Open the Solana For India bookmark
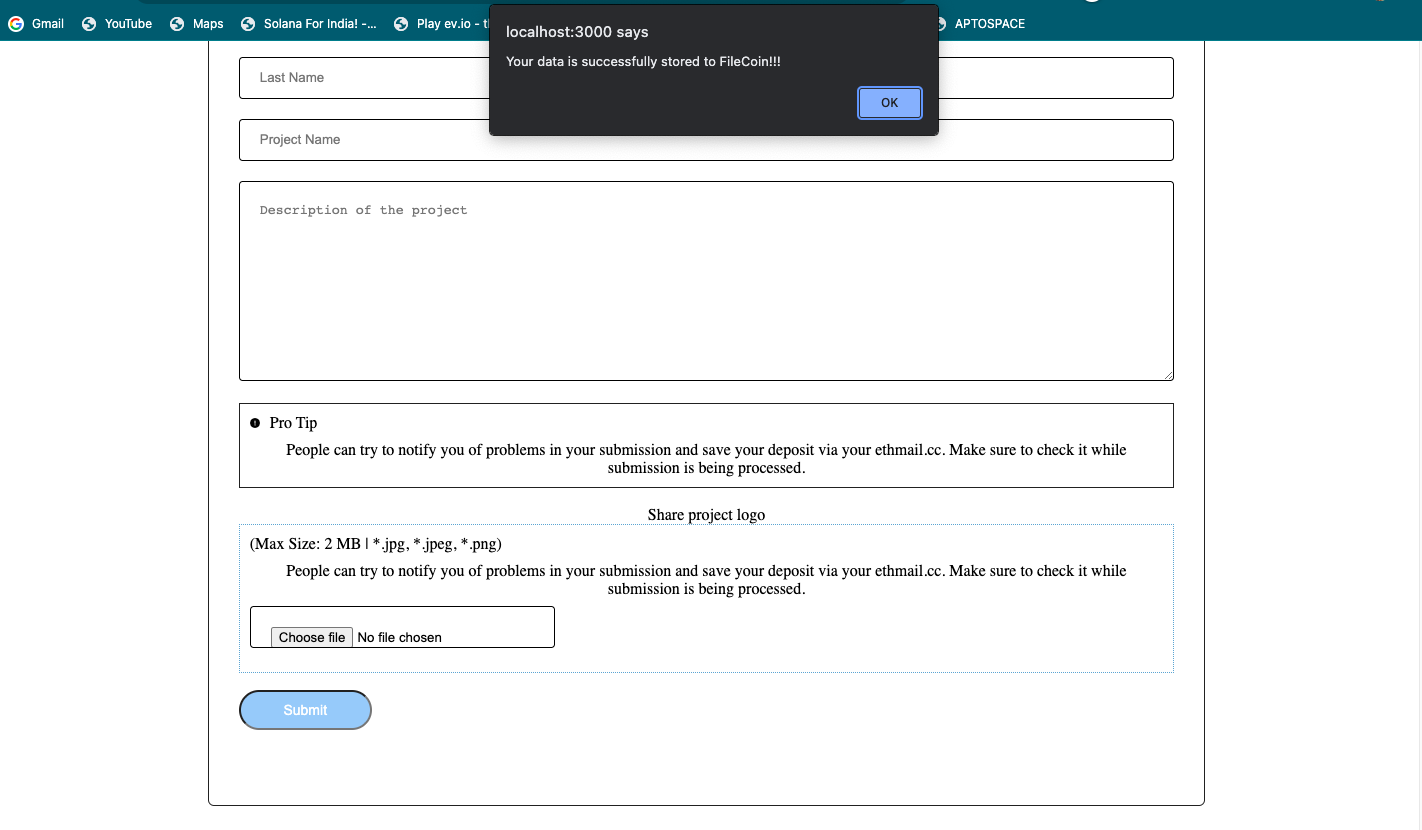Viewport: 1422px width, 830px height. [x=309, y=24]
